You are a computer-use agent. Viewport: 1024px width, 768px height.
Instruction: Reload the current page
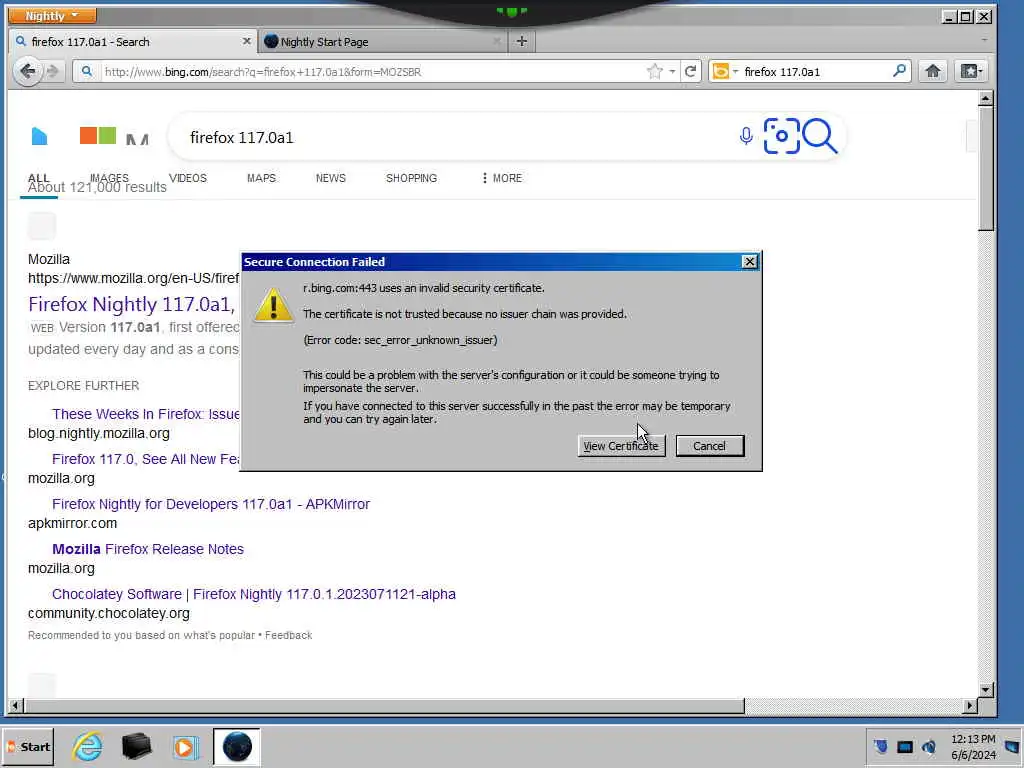[690, 71]
